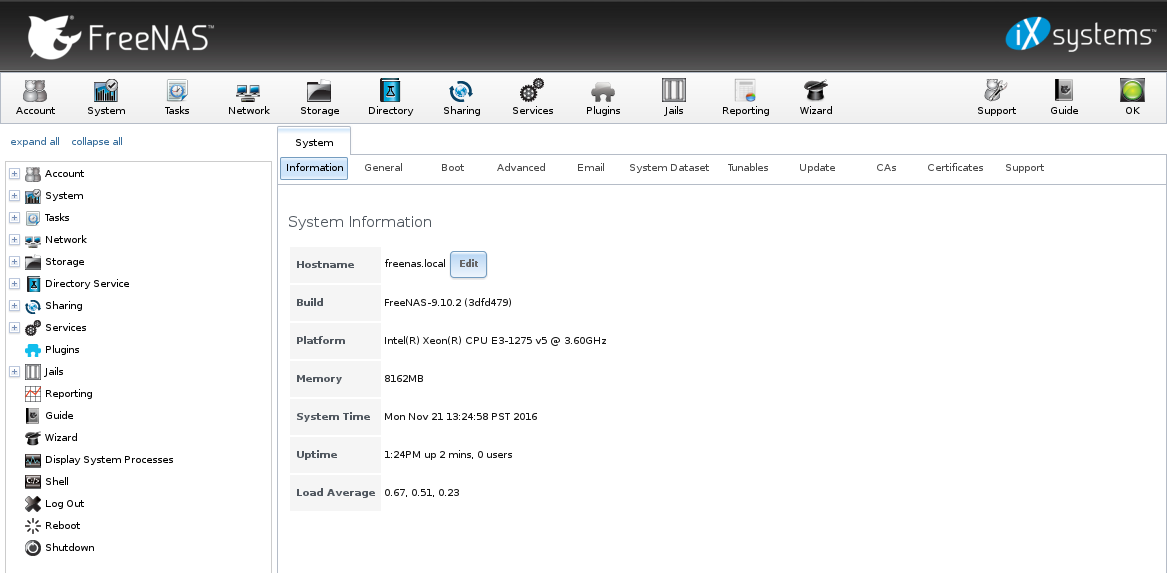Switch to the Certificates sub-tab
This screenshot has height=573, width=1167.
tap(955, 168)
